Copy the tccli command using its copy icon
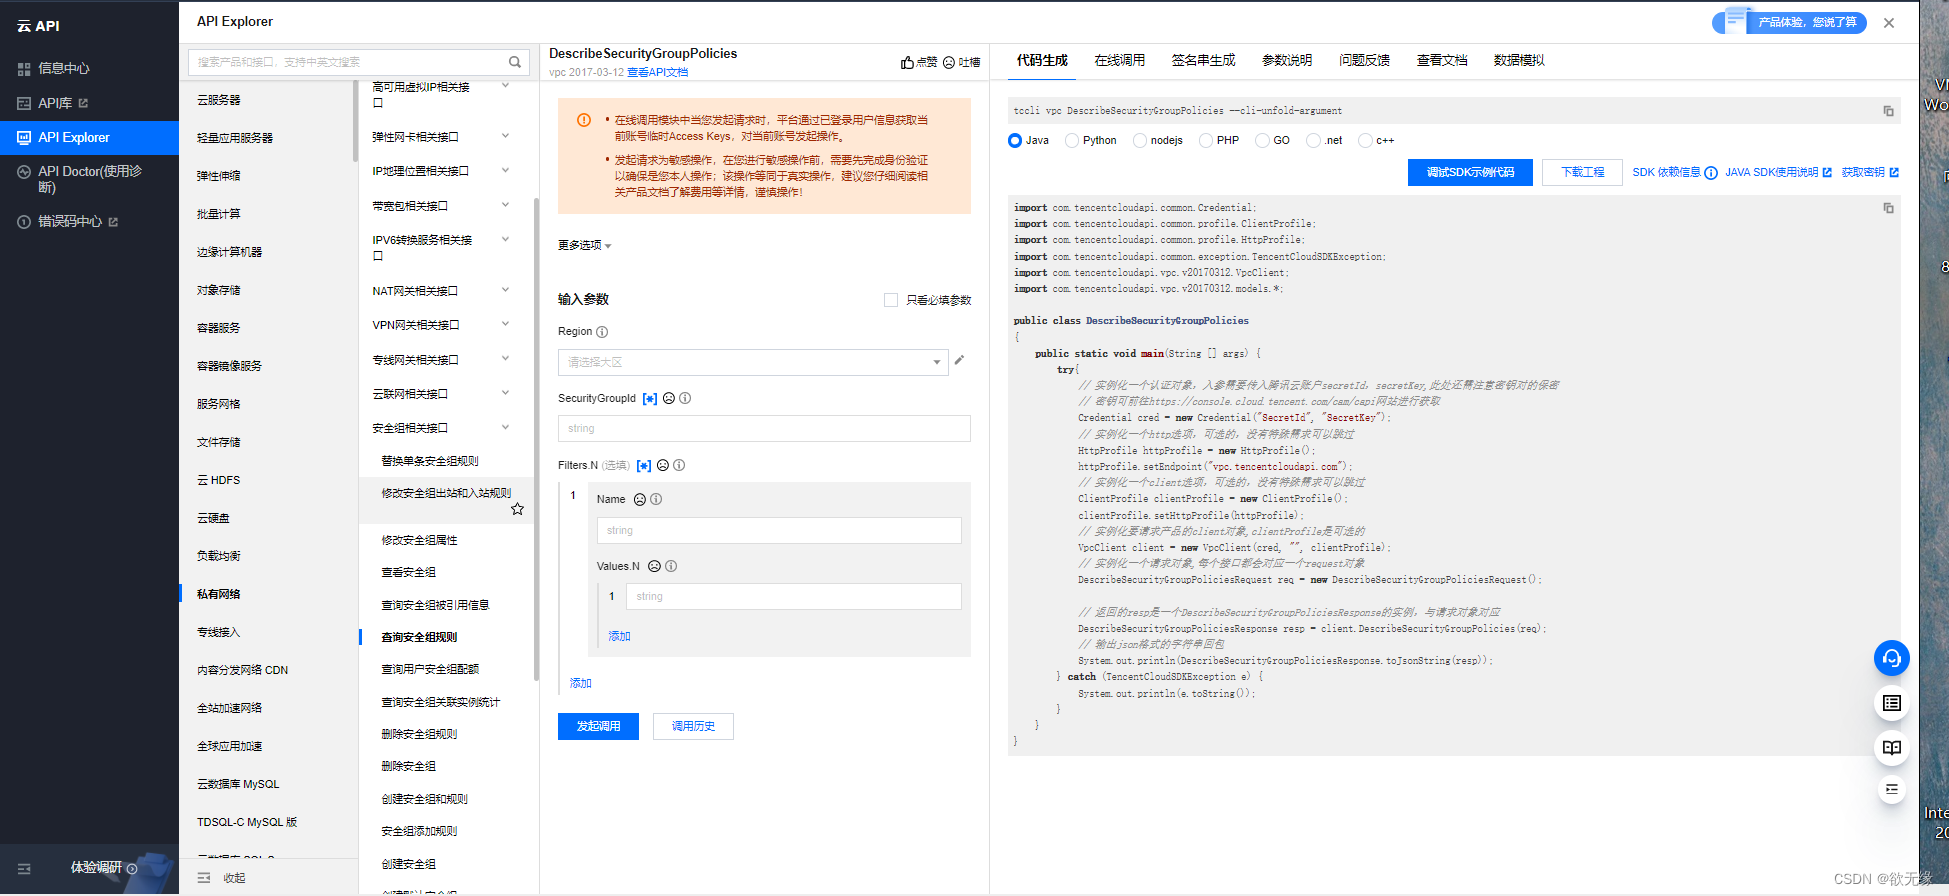Image resolution: width=1949 pixels, height=896 pixels. tap(1888, 111)
